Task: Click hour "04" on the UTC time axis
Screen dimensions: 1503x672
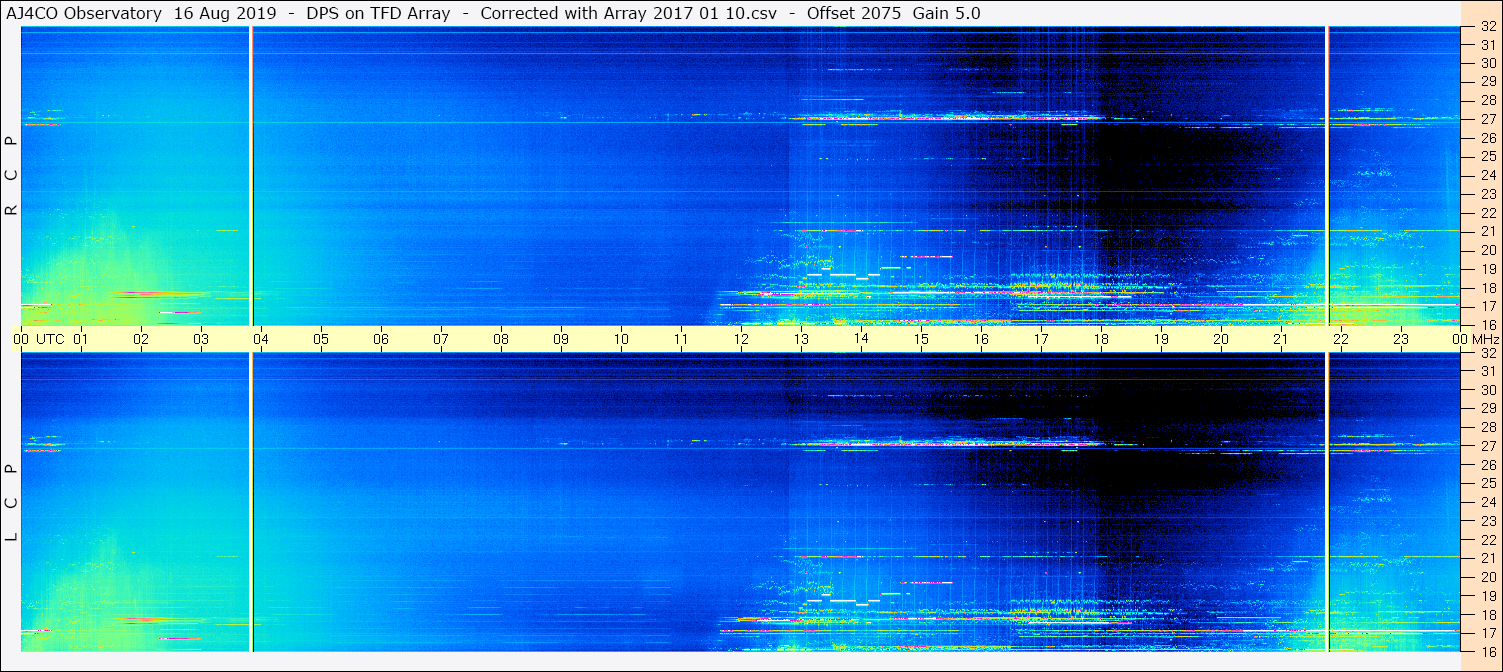Action: pos(261,339)
